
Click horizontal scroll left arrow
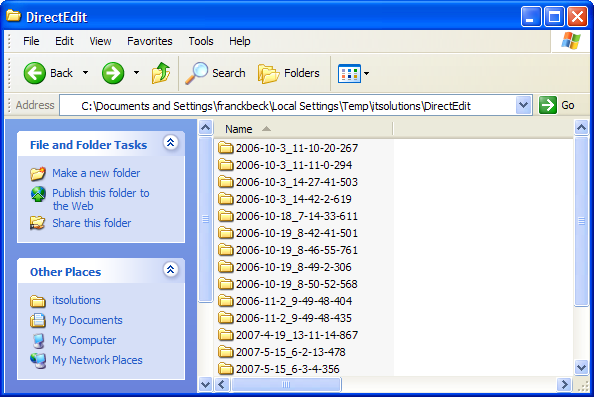(x=222, y=384)
